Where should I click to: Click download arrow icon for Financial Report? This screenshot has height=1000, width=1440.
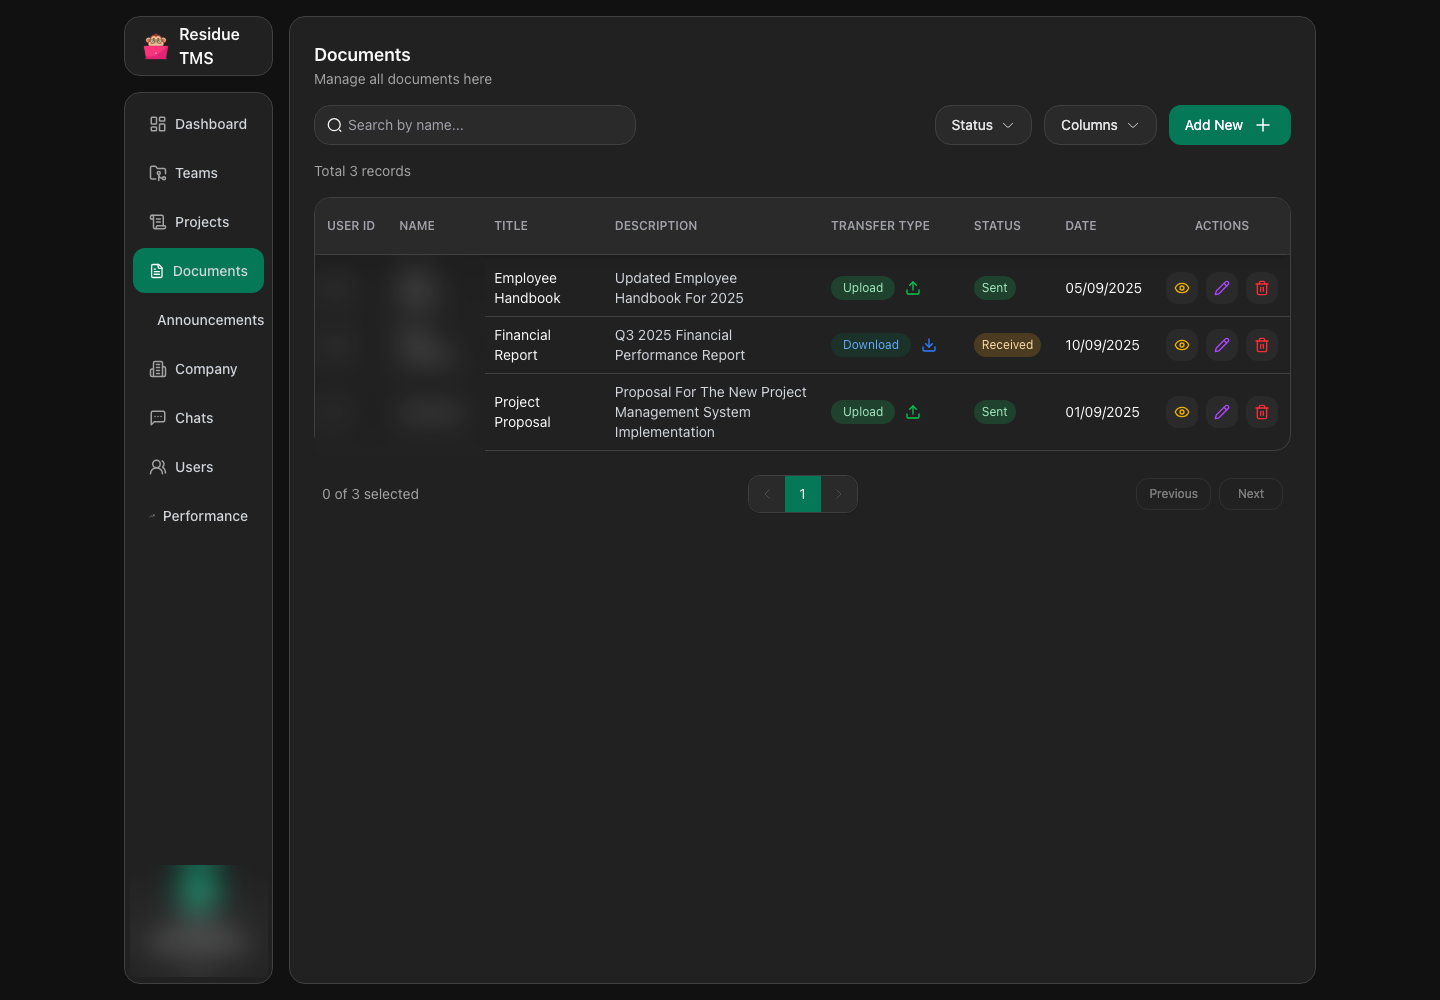point(929,345)
